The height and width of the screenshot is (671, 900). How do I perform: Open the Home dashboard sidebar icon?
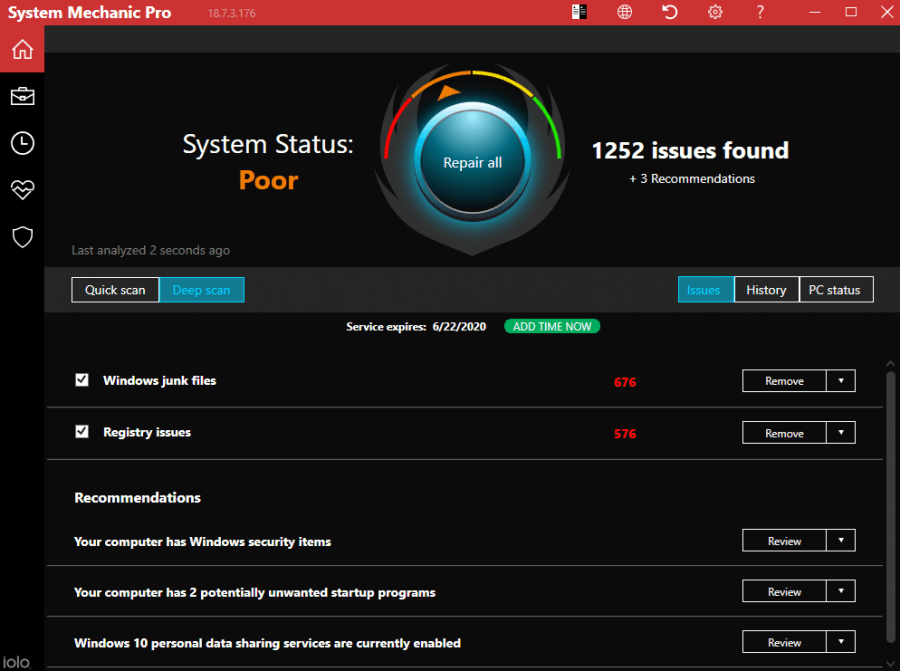[x=22, y=49]
